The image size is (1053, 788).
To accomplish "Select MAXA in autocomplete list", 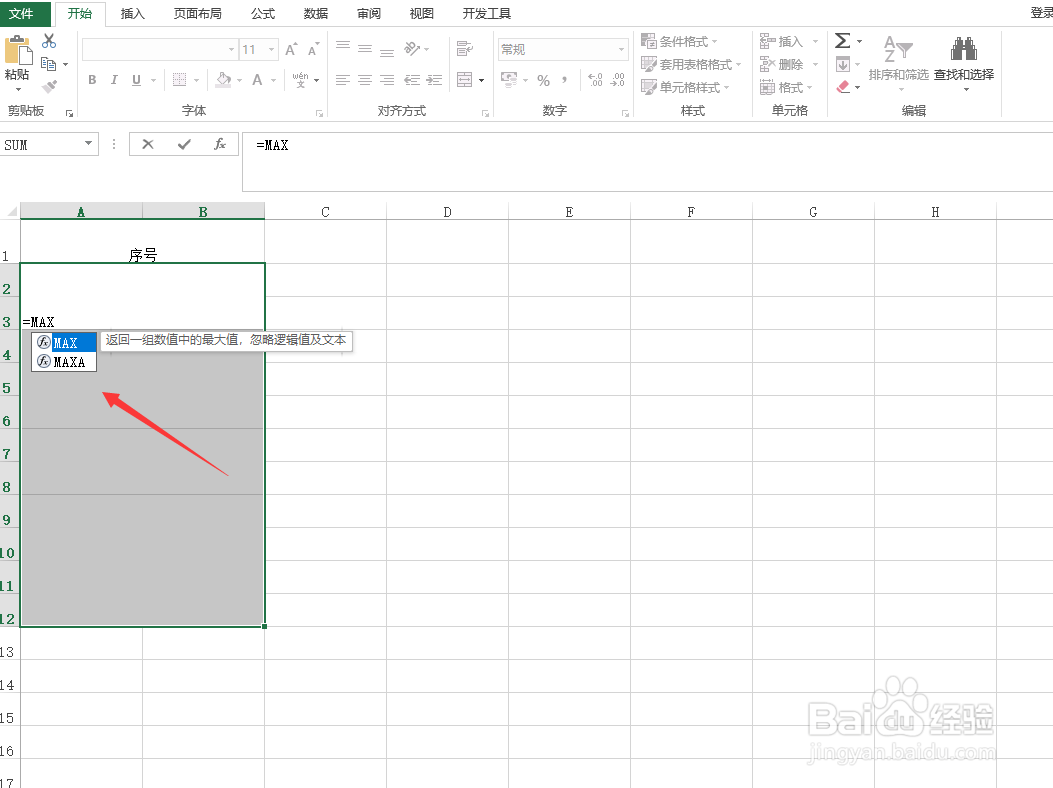I will (64, 362).
